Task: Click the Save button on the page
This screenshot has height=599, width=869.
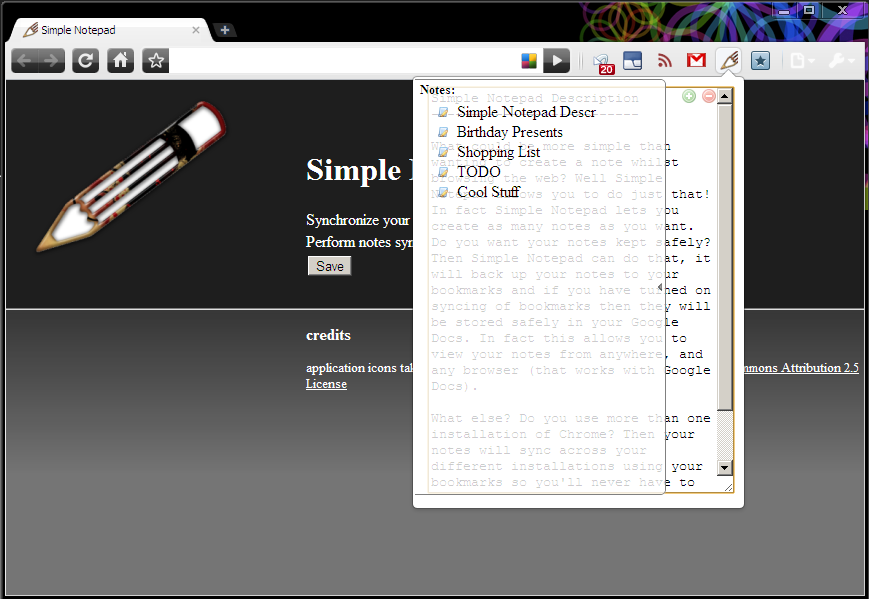Action: tap(329, 265)
